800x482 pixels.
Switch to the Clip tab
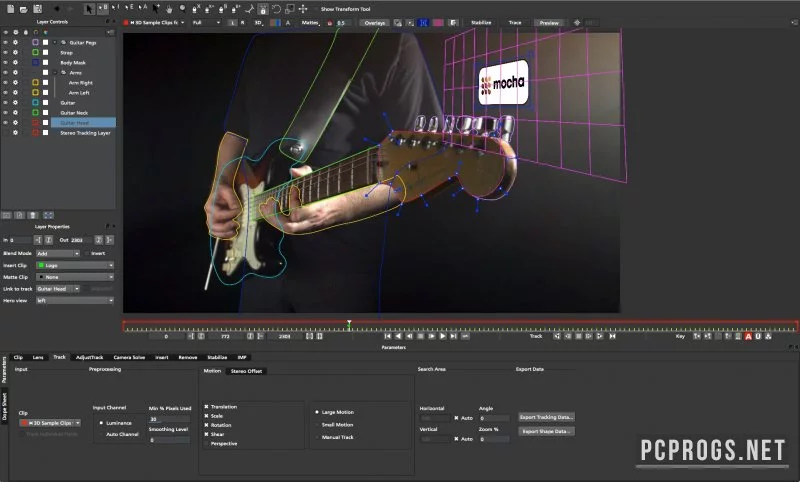[18, 357]
